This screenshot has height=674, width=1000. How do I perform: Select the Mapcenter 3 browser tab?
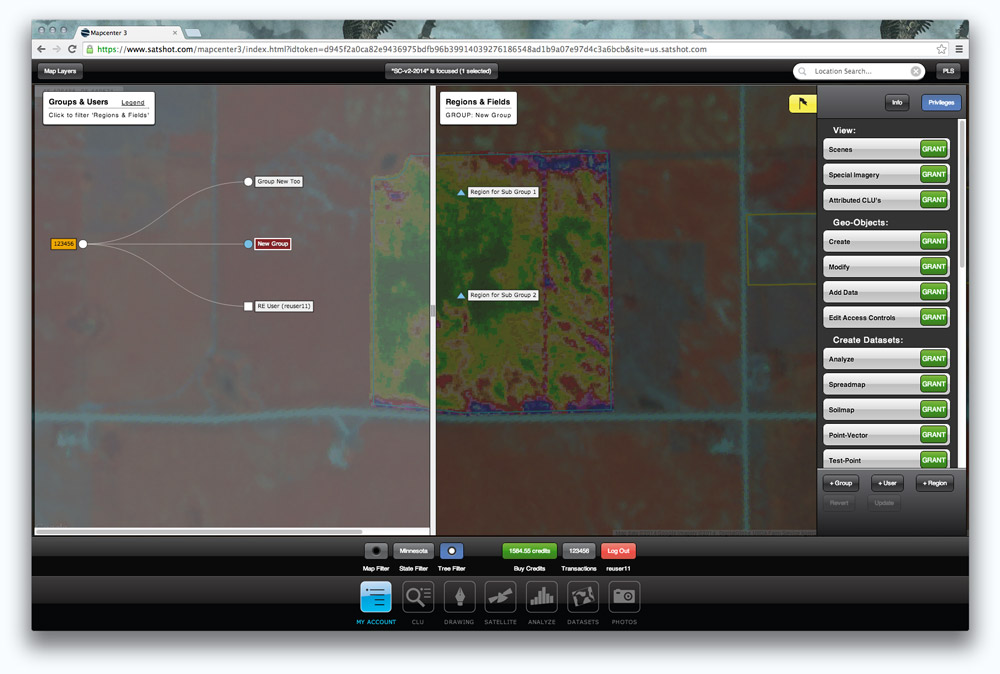click(128, 33)
